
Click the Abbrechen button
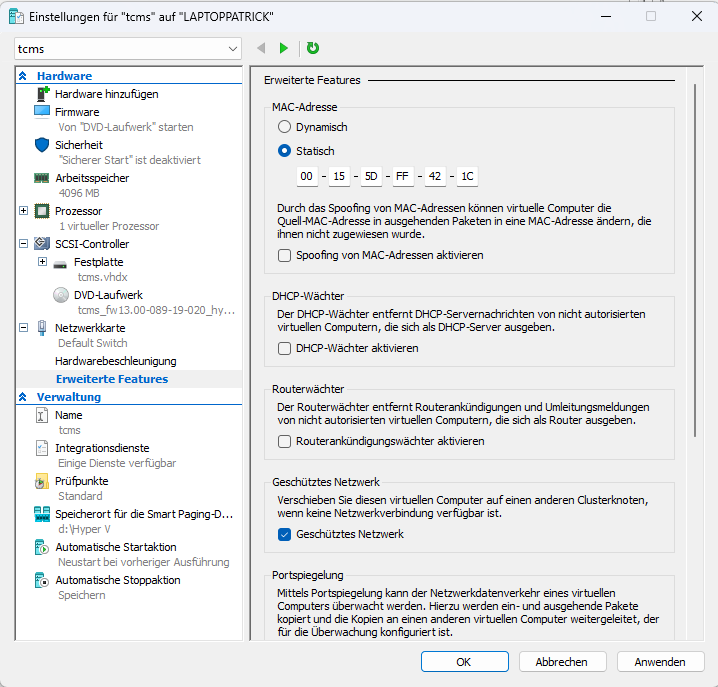(561, 662)
